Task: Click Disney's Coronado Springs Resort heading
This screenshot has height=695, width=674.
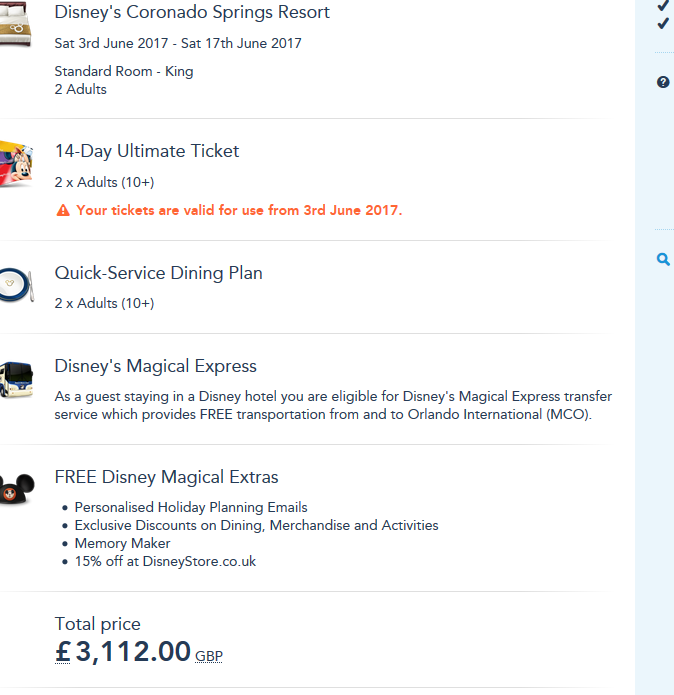Action: click(192, 13)
